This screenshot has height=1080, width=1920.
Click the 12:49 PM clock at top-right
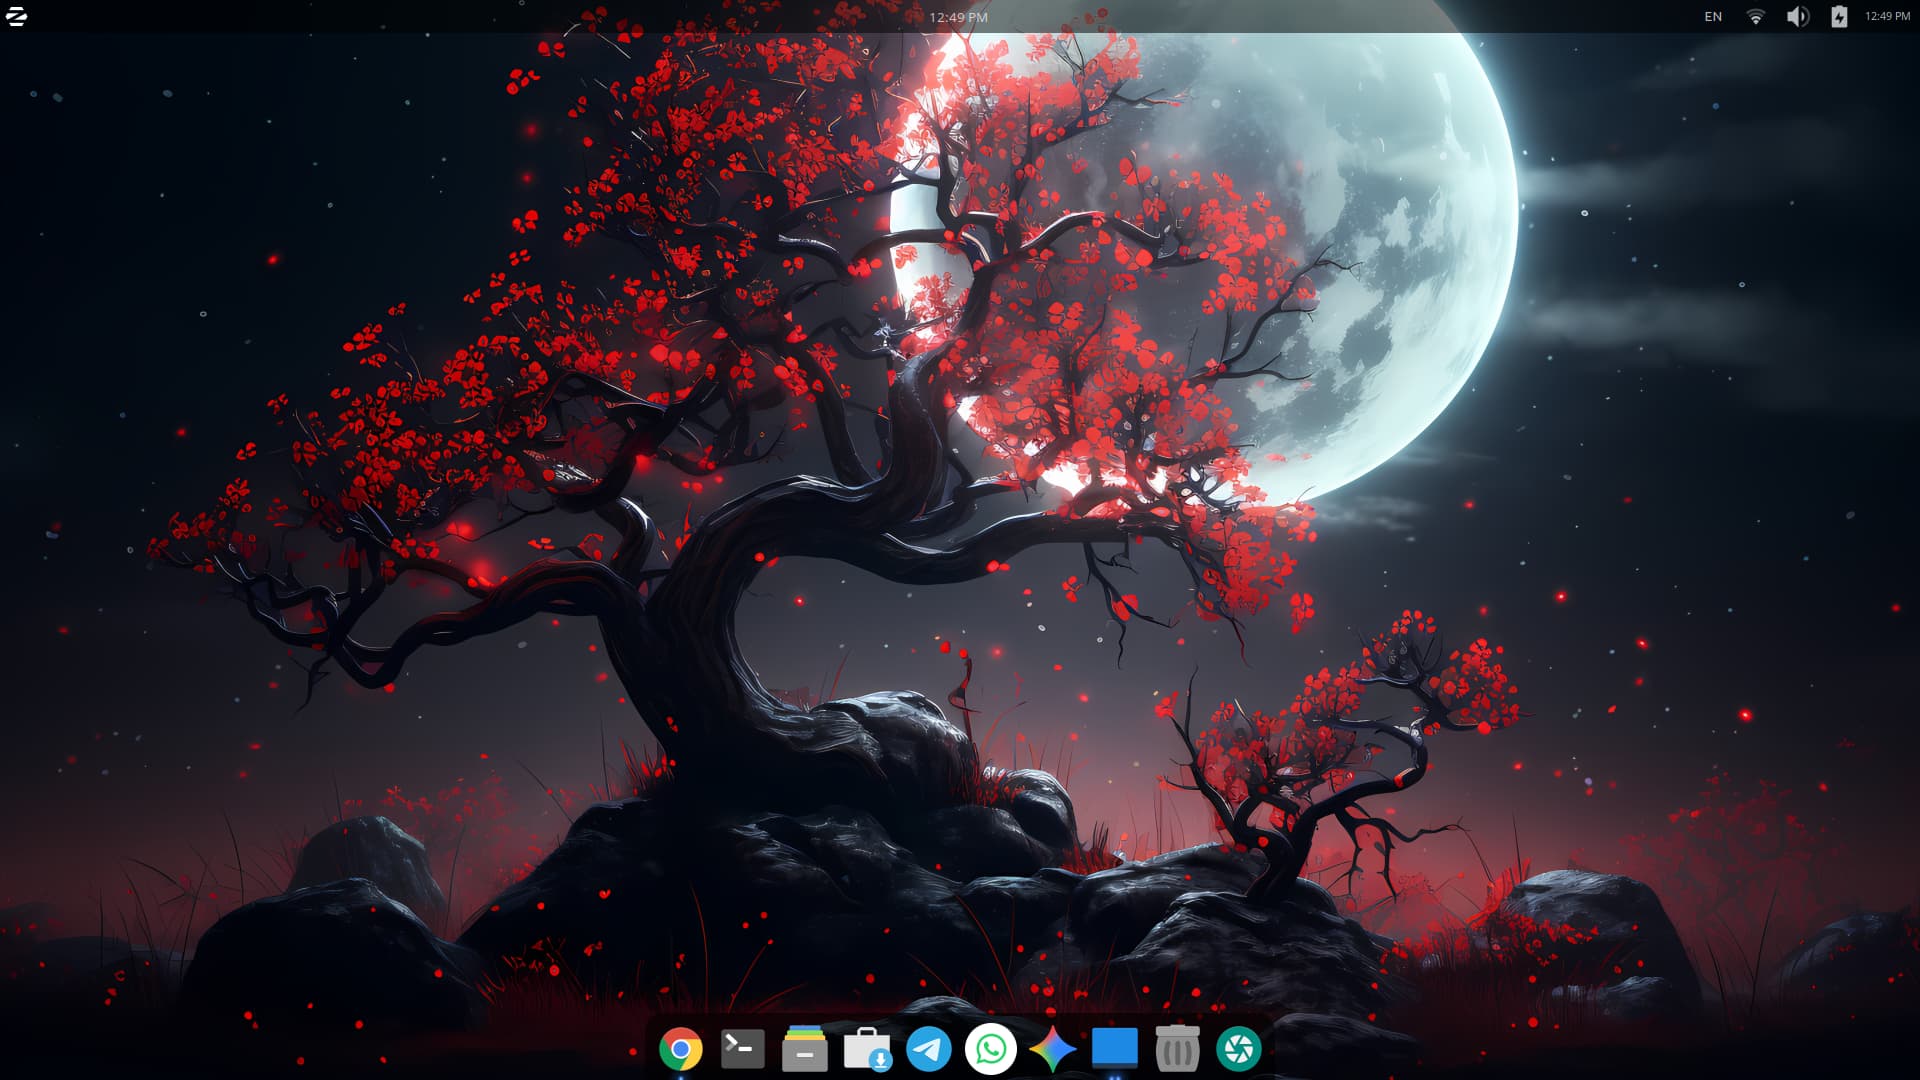[x=1887, y=16]
